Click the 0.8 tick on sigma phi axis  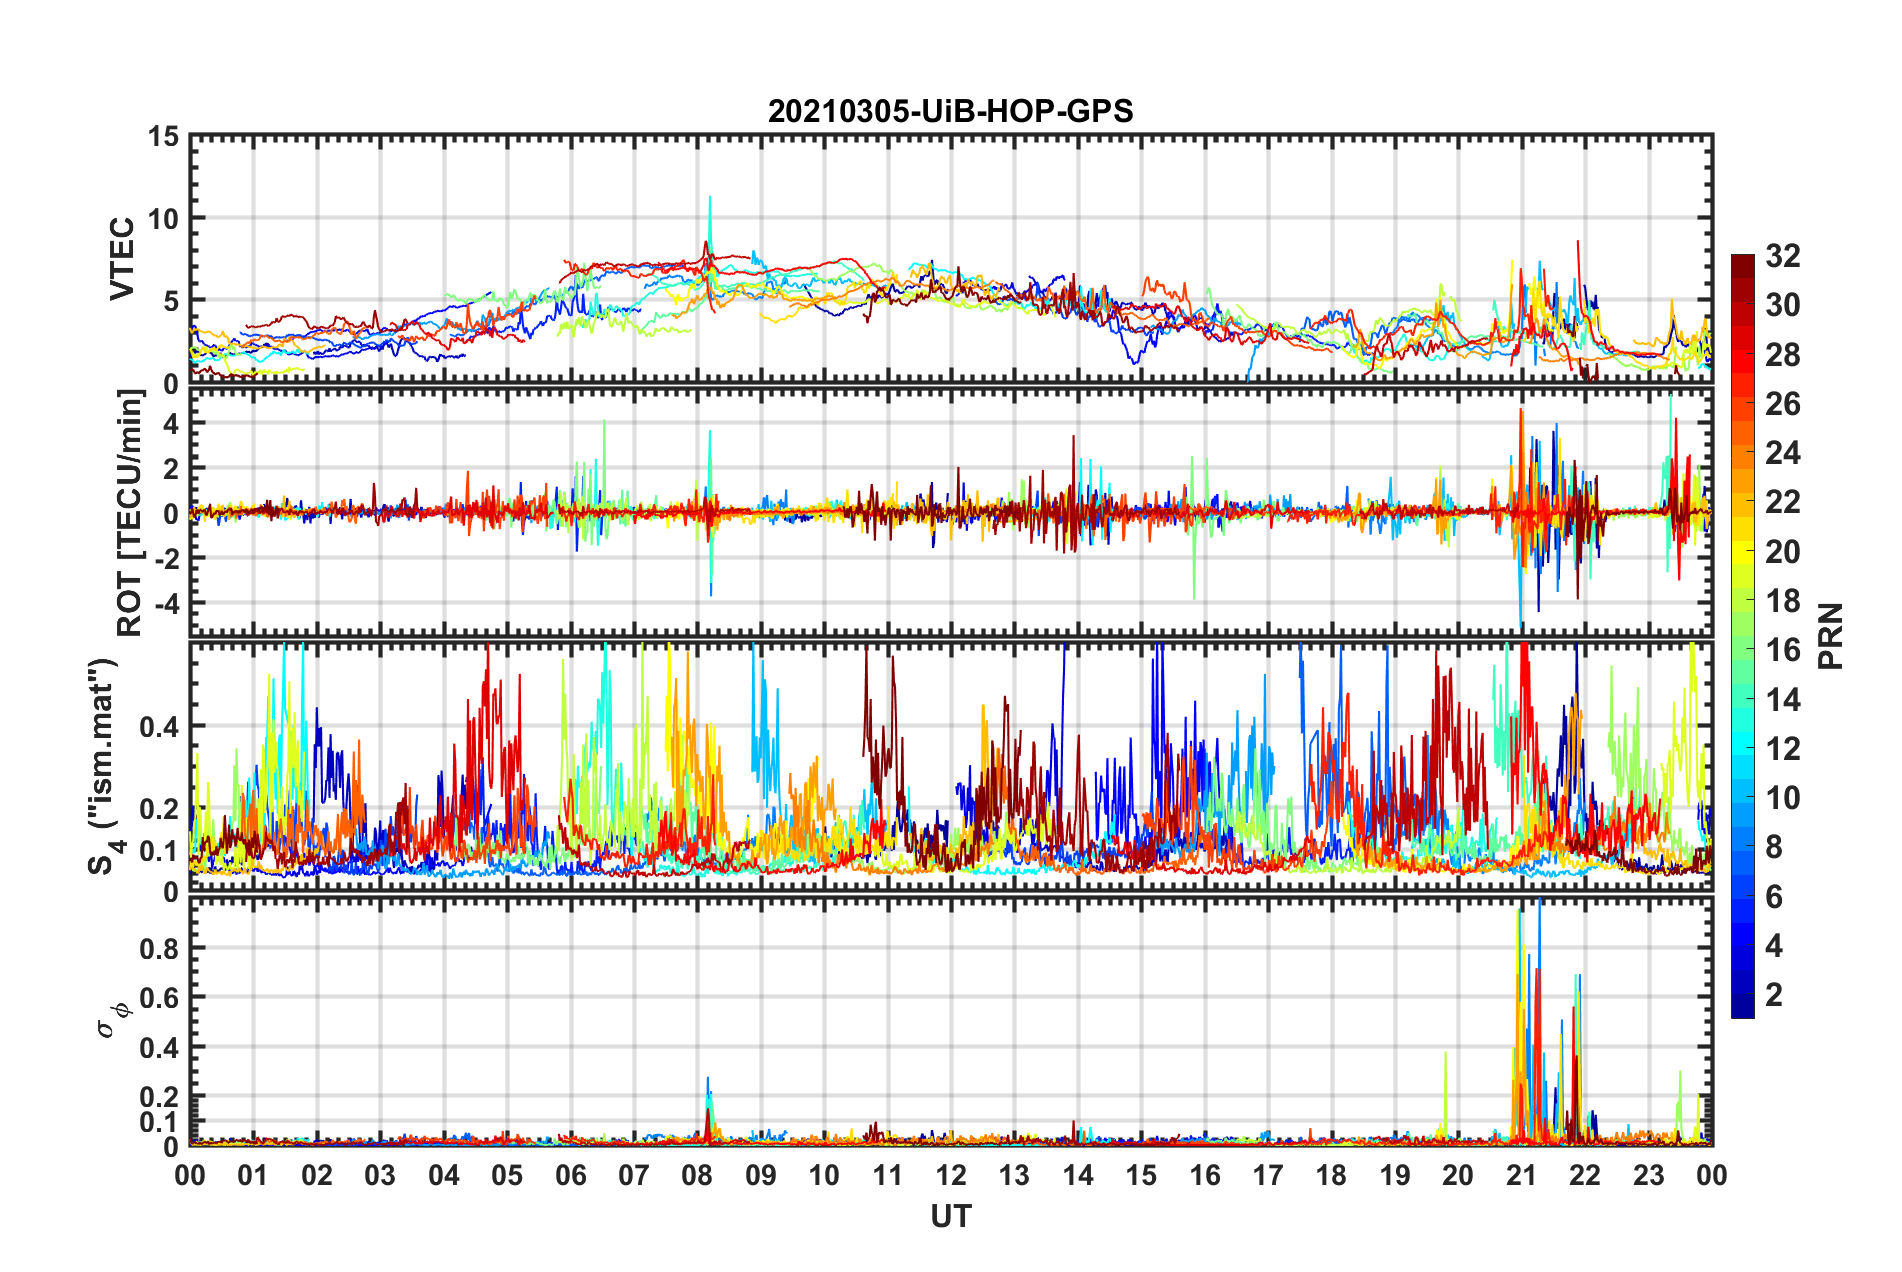158,948
